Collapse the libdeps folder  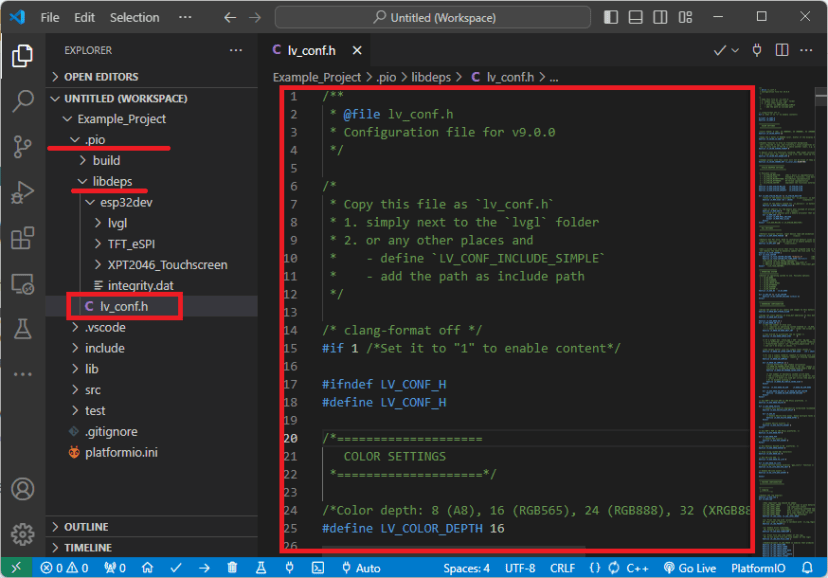pyautogui.click(x=109, y=181)
